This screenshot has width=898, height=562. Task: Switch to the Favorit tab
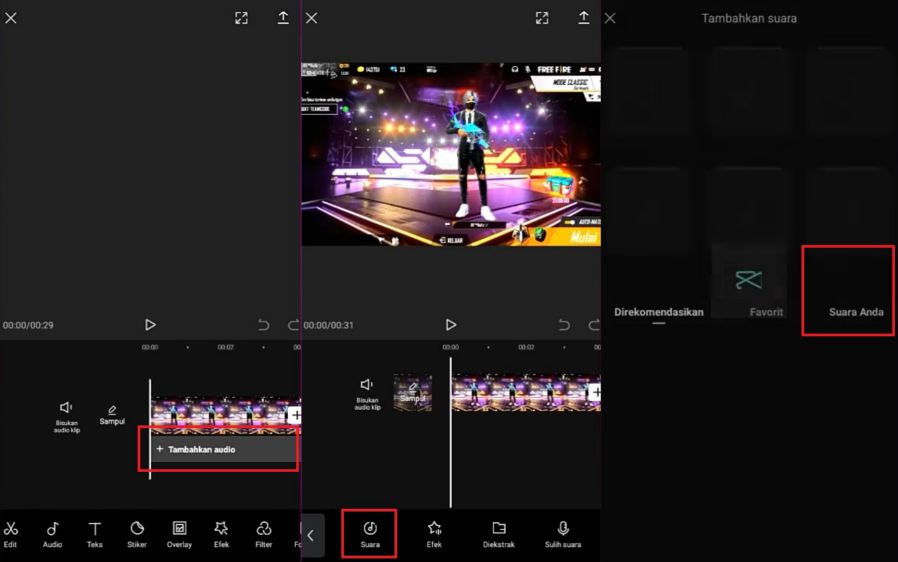point(766,312)
